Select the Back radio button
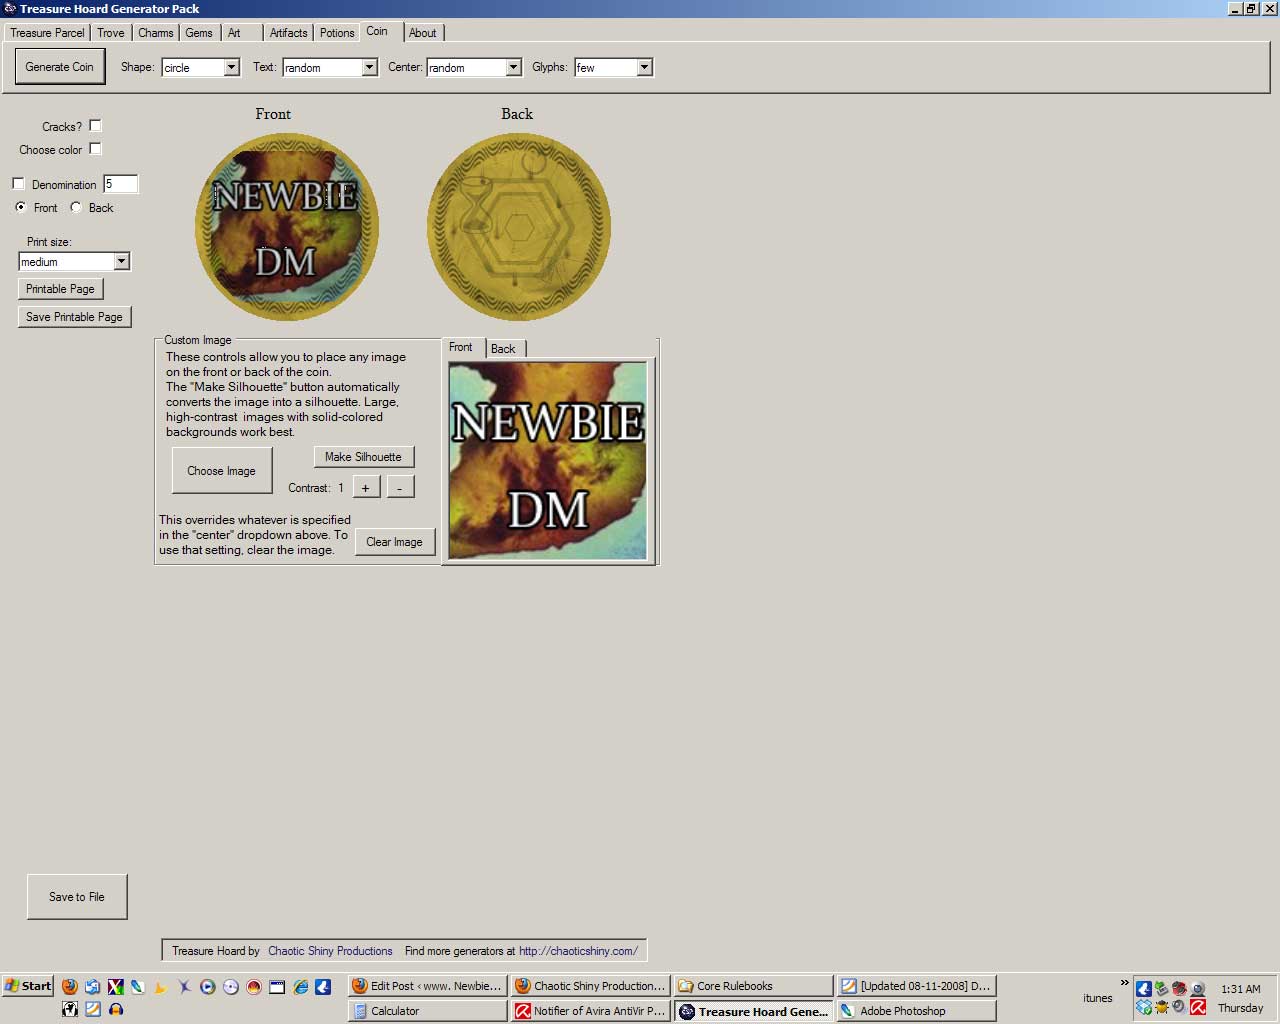The image size is (1280, 1024). click(x=76, y=207)
